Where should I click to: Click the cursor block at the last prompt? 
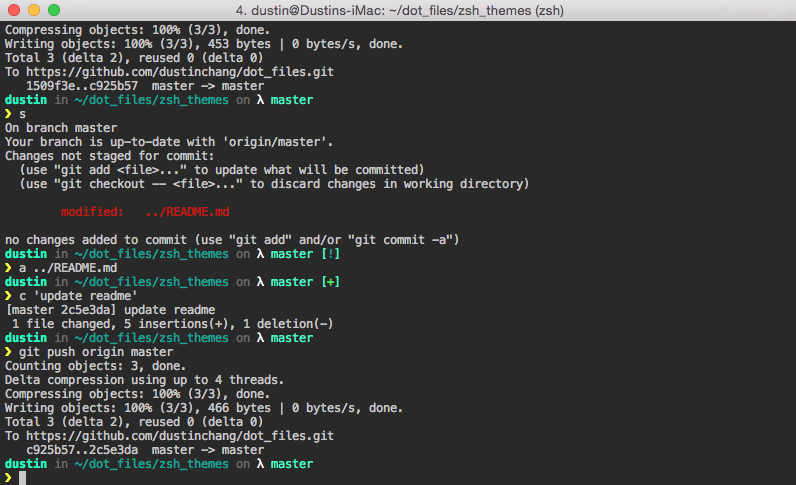click(22, 478)
